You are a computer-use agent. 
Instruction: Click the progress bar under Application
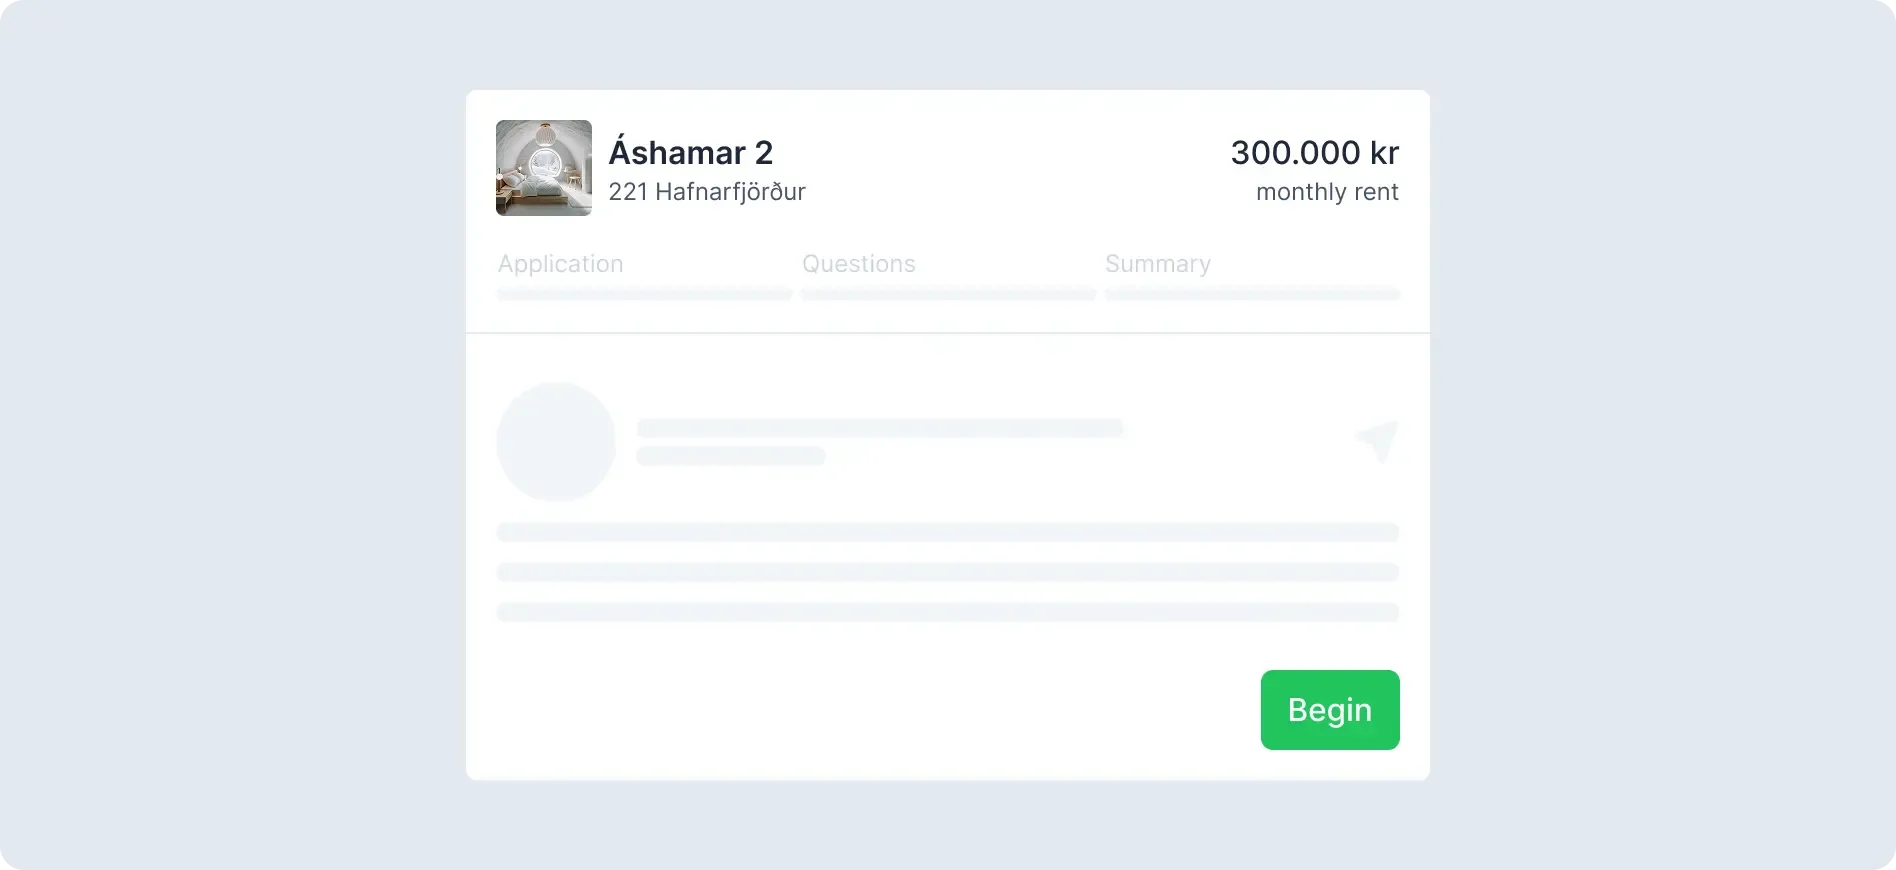[x=644, y=294]
